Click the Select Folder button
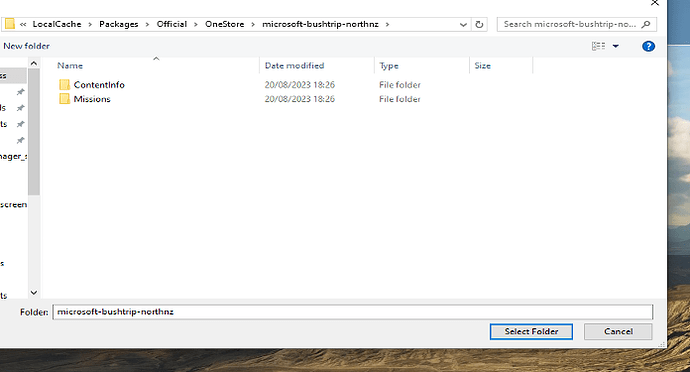690x372 pixels. 531,331
